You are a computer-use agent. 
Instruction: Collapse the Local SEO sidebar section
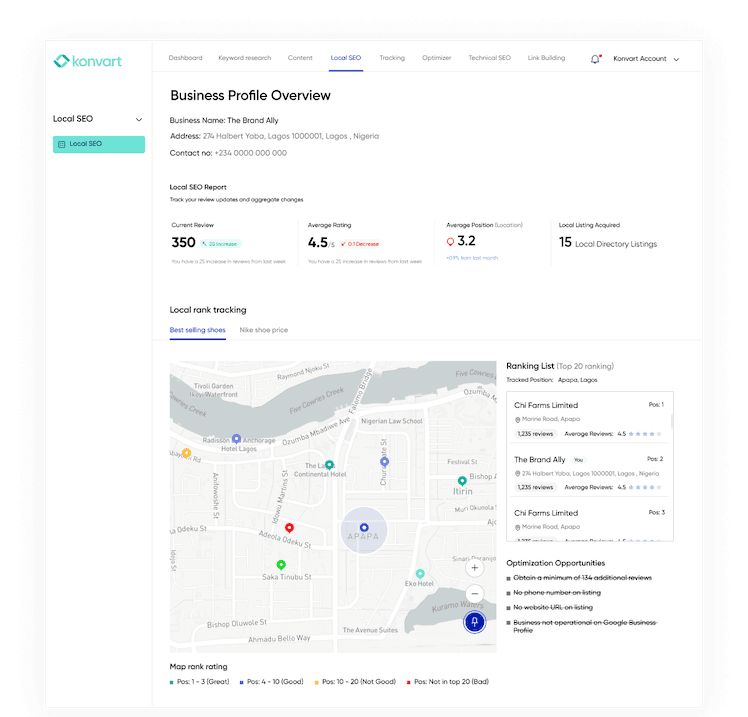[x=139, y=119]
